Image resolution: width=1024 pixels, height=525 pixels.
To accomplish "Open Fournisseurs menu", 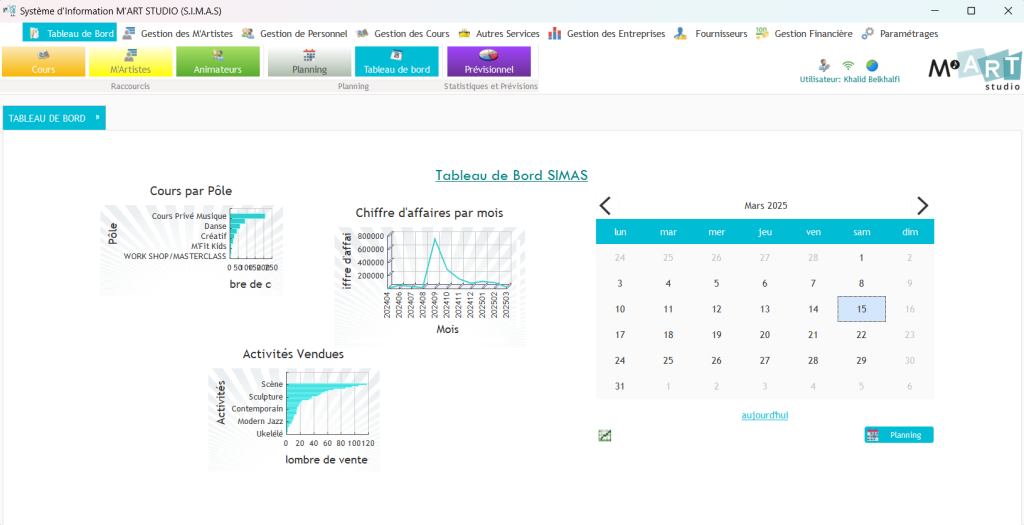I will 711,33.
